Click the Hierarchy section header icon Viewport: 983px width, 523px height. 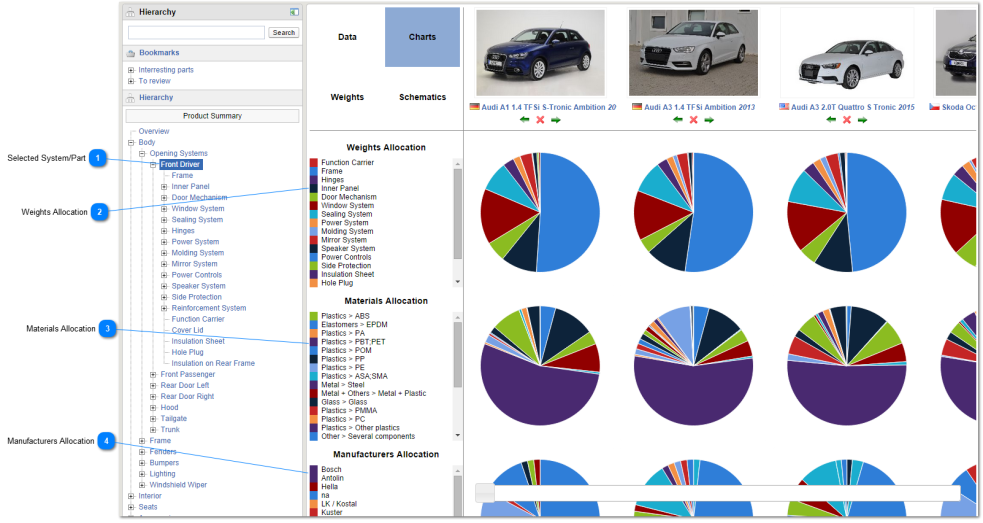(131, 98)
